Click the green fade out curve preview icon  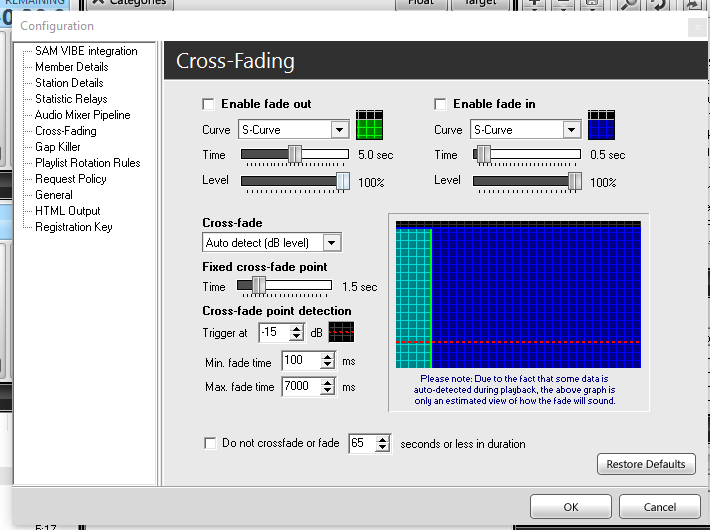pos(370,125)
